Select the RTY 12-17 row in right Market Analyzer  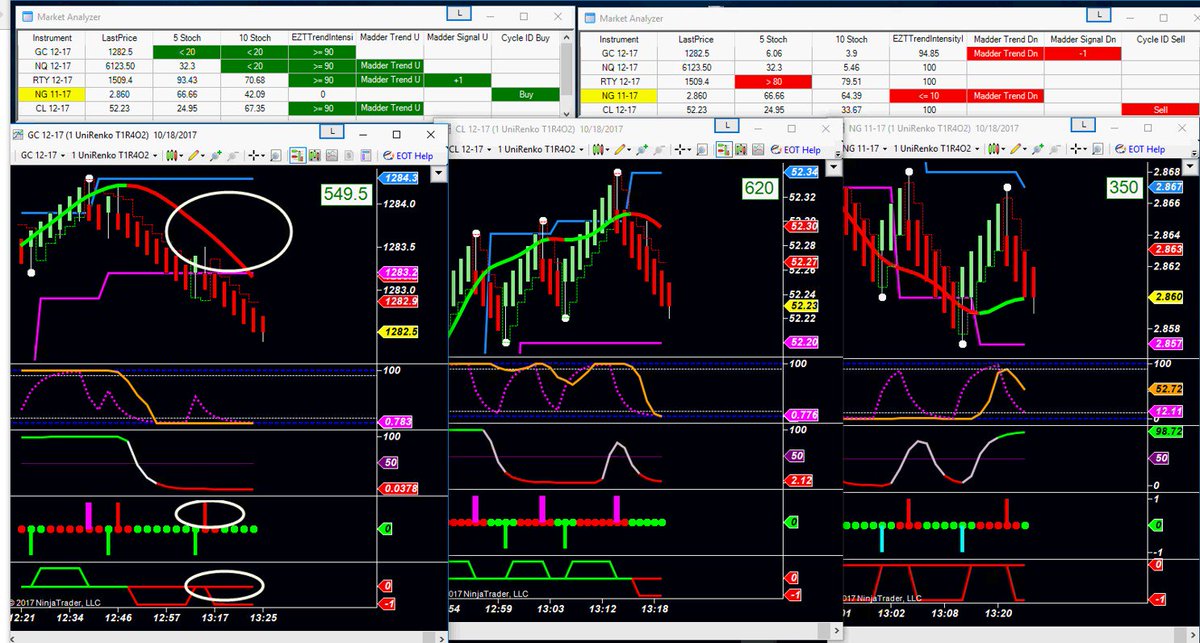pyautogui.click(x=890, y=81)
